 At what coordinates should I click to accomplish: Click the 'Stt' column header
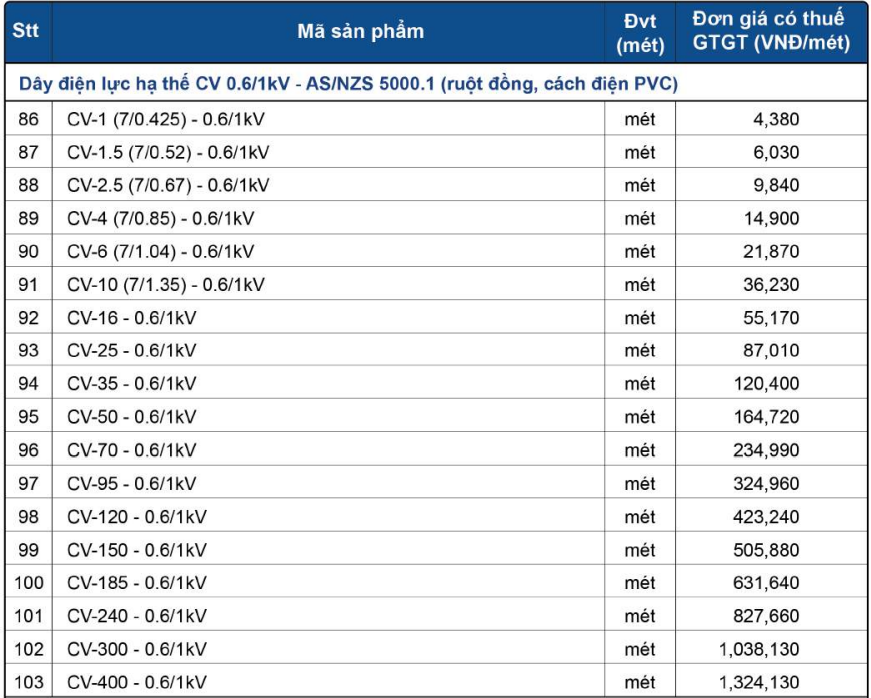click(25, 31)
